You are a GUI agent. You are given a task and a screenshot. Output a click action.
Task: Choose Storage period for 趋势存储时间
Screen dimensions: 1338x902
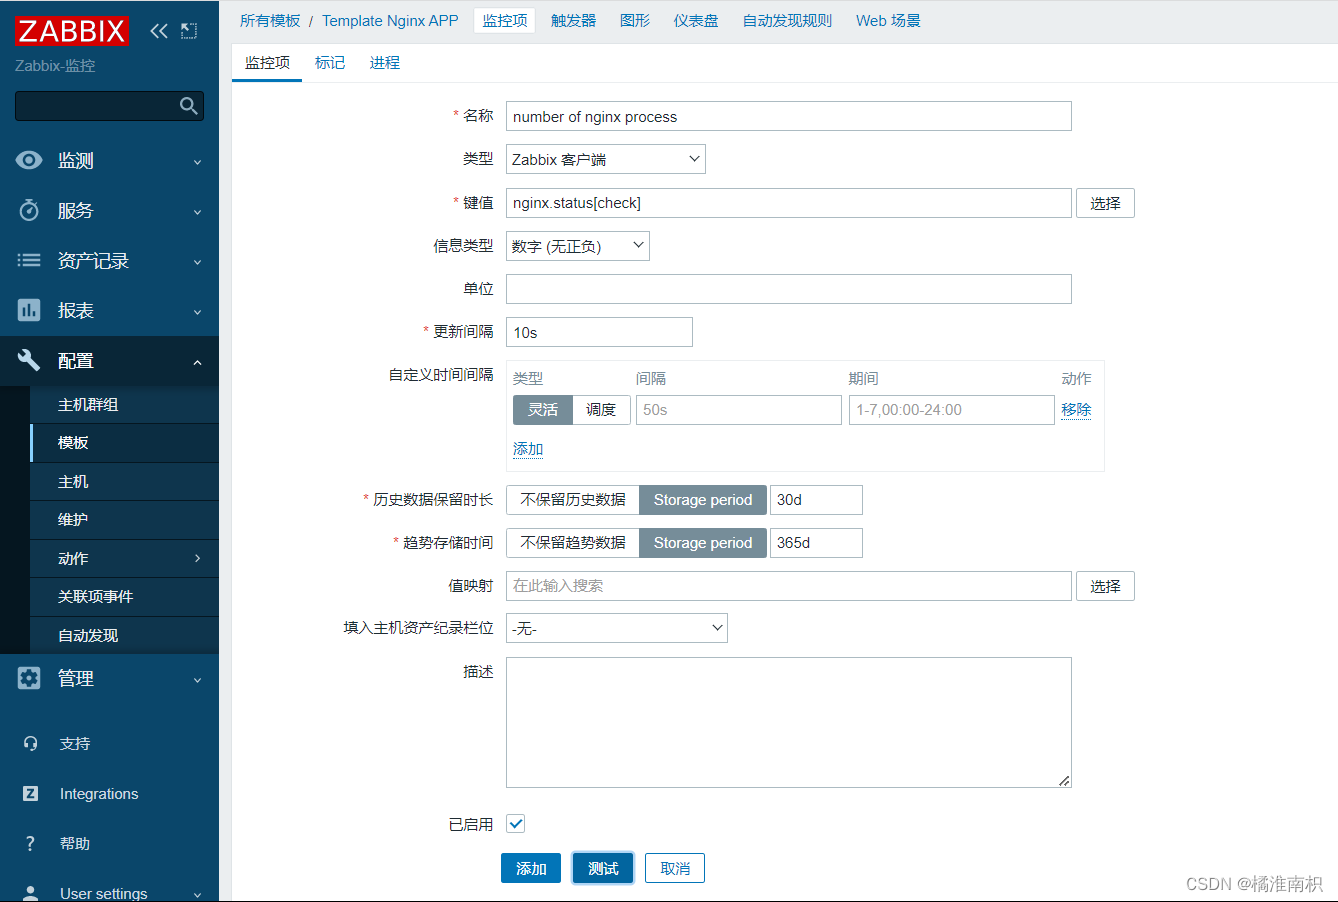703,543
